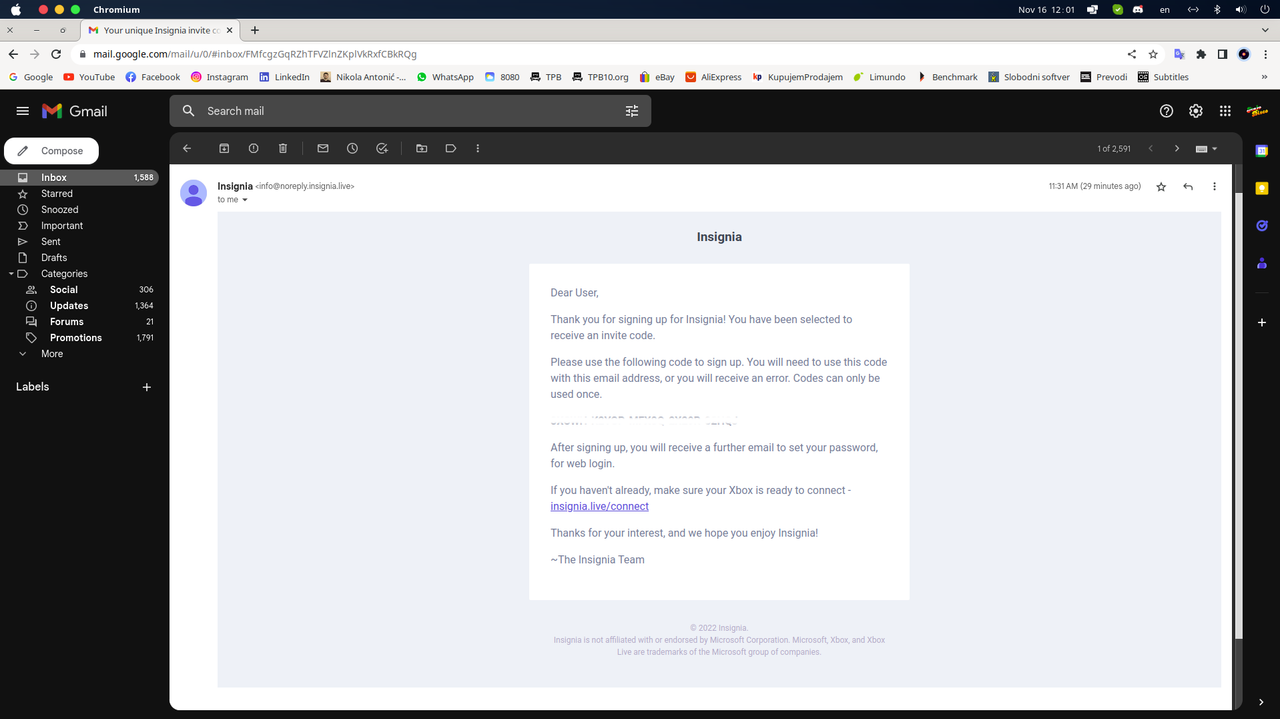Expand More in the left sidebar

(x=51, y=354)
